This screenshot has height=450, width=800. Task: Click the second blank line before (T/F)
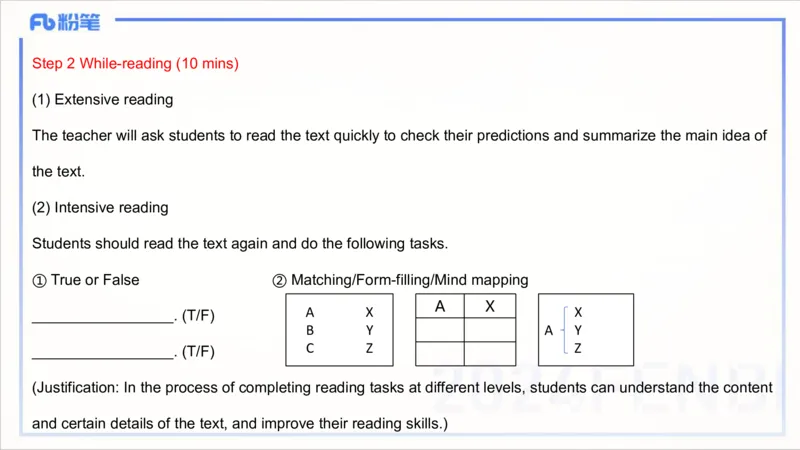pyautogui.click(x=102, y=352)
